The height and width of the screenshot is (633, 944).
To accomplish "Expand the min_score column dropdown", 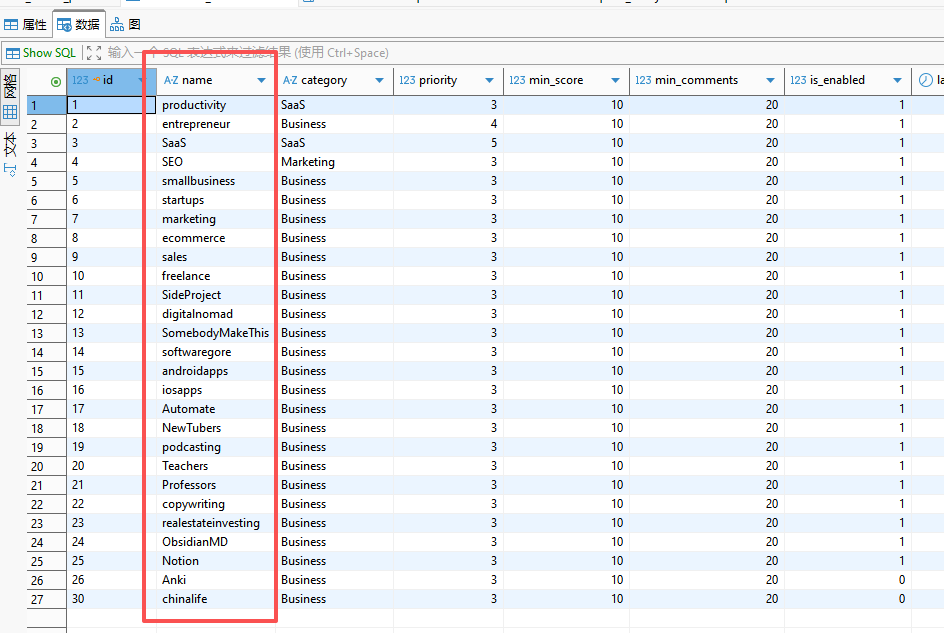I will click(616, 81).
